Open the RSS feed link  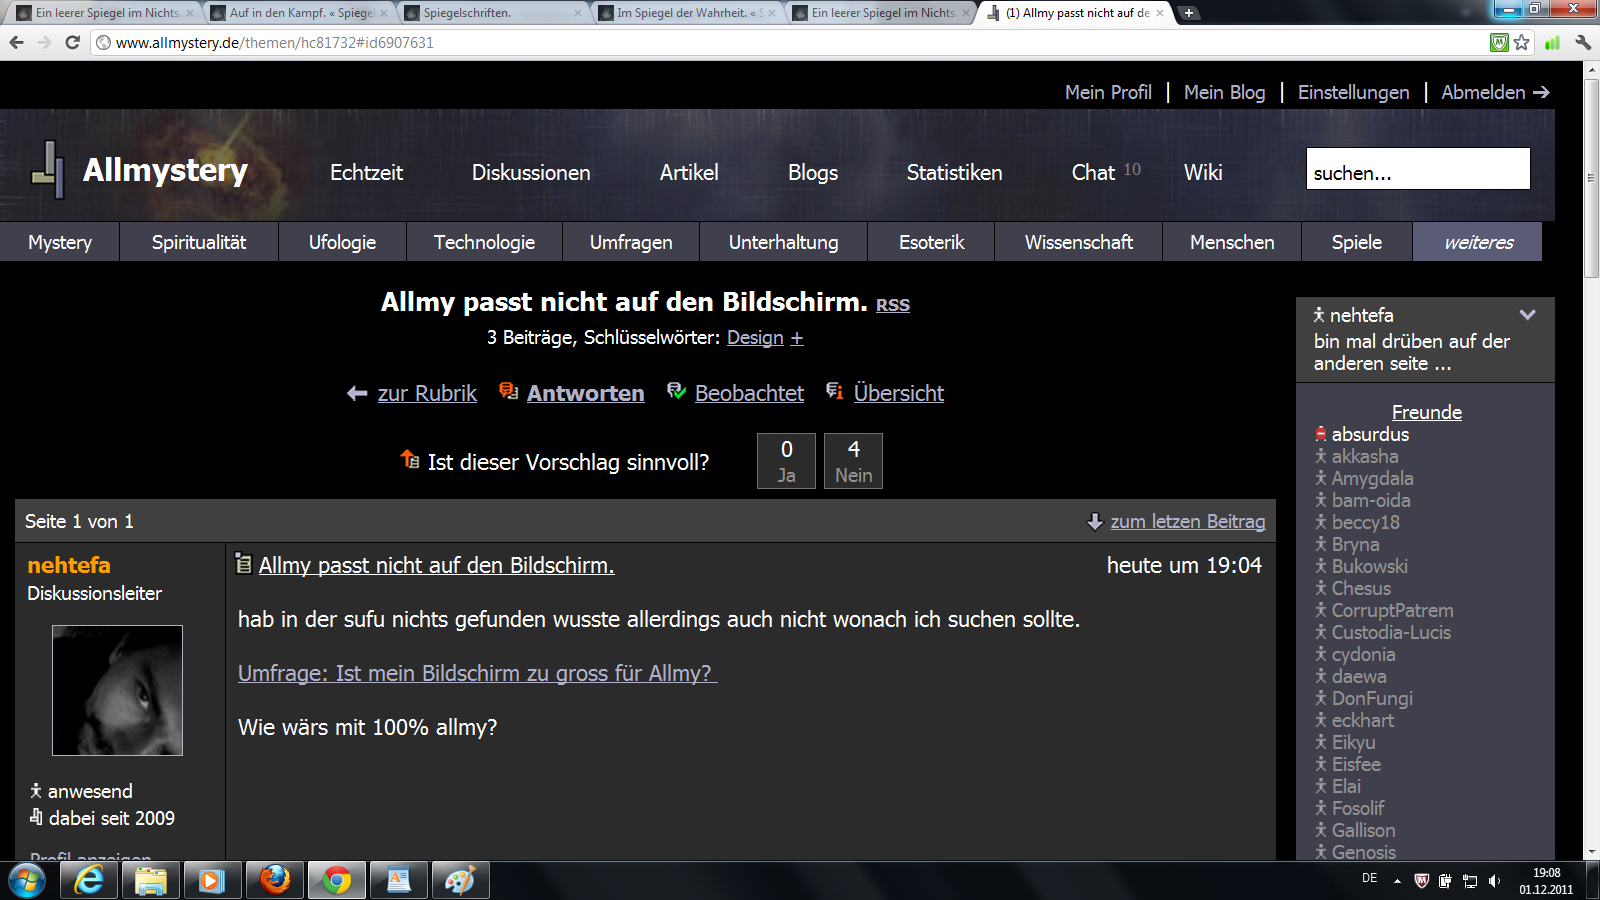pyautogui.click(x=893, y=305)
